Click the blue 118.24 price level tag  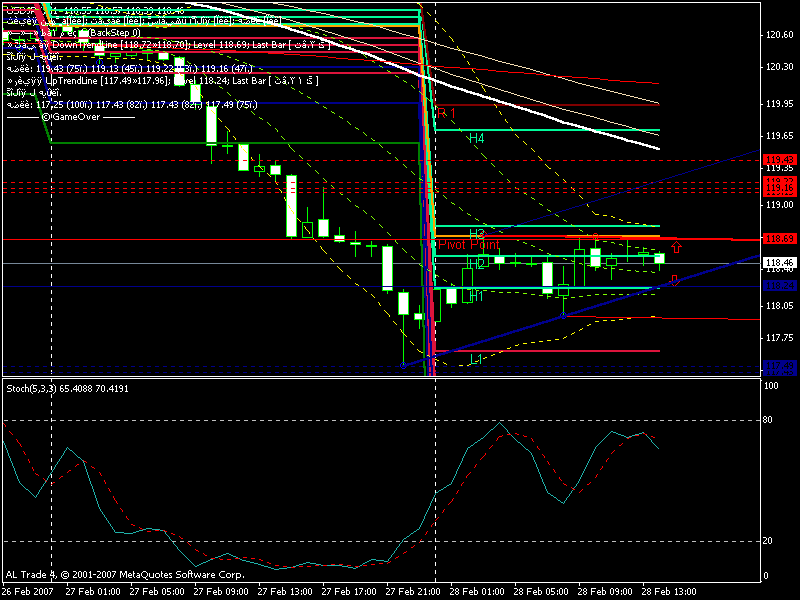[779, 285]
